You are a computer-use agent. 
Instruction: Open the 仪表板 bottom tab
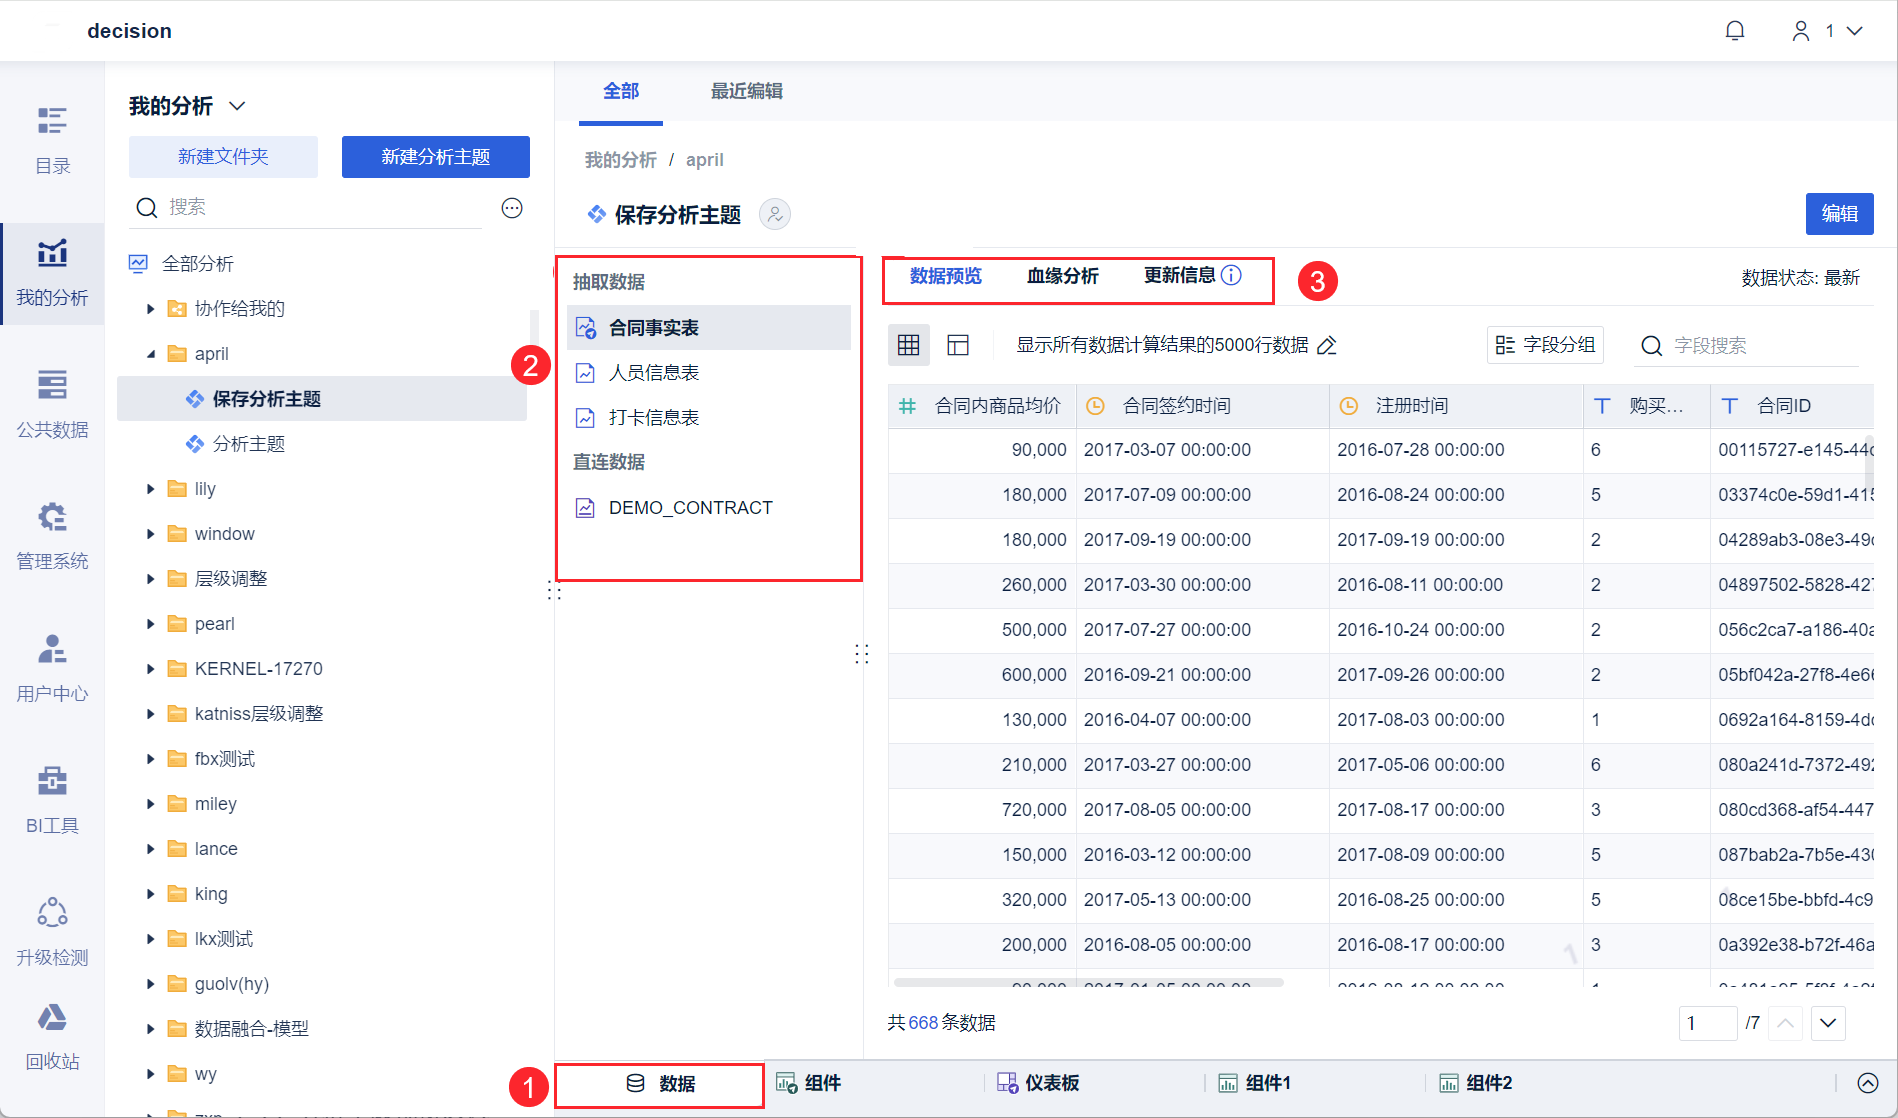click(x=1038, y=1084)
